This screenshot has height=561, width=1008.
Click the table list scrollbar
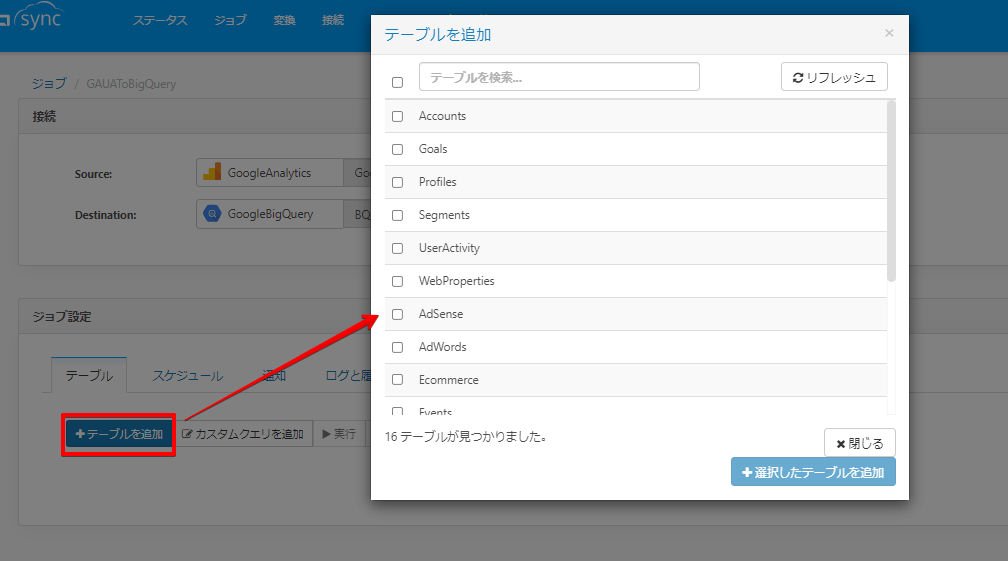891,190
